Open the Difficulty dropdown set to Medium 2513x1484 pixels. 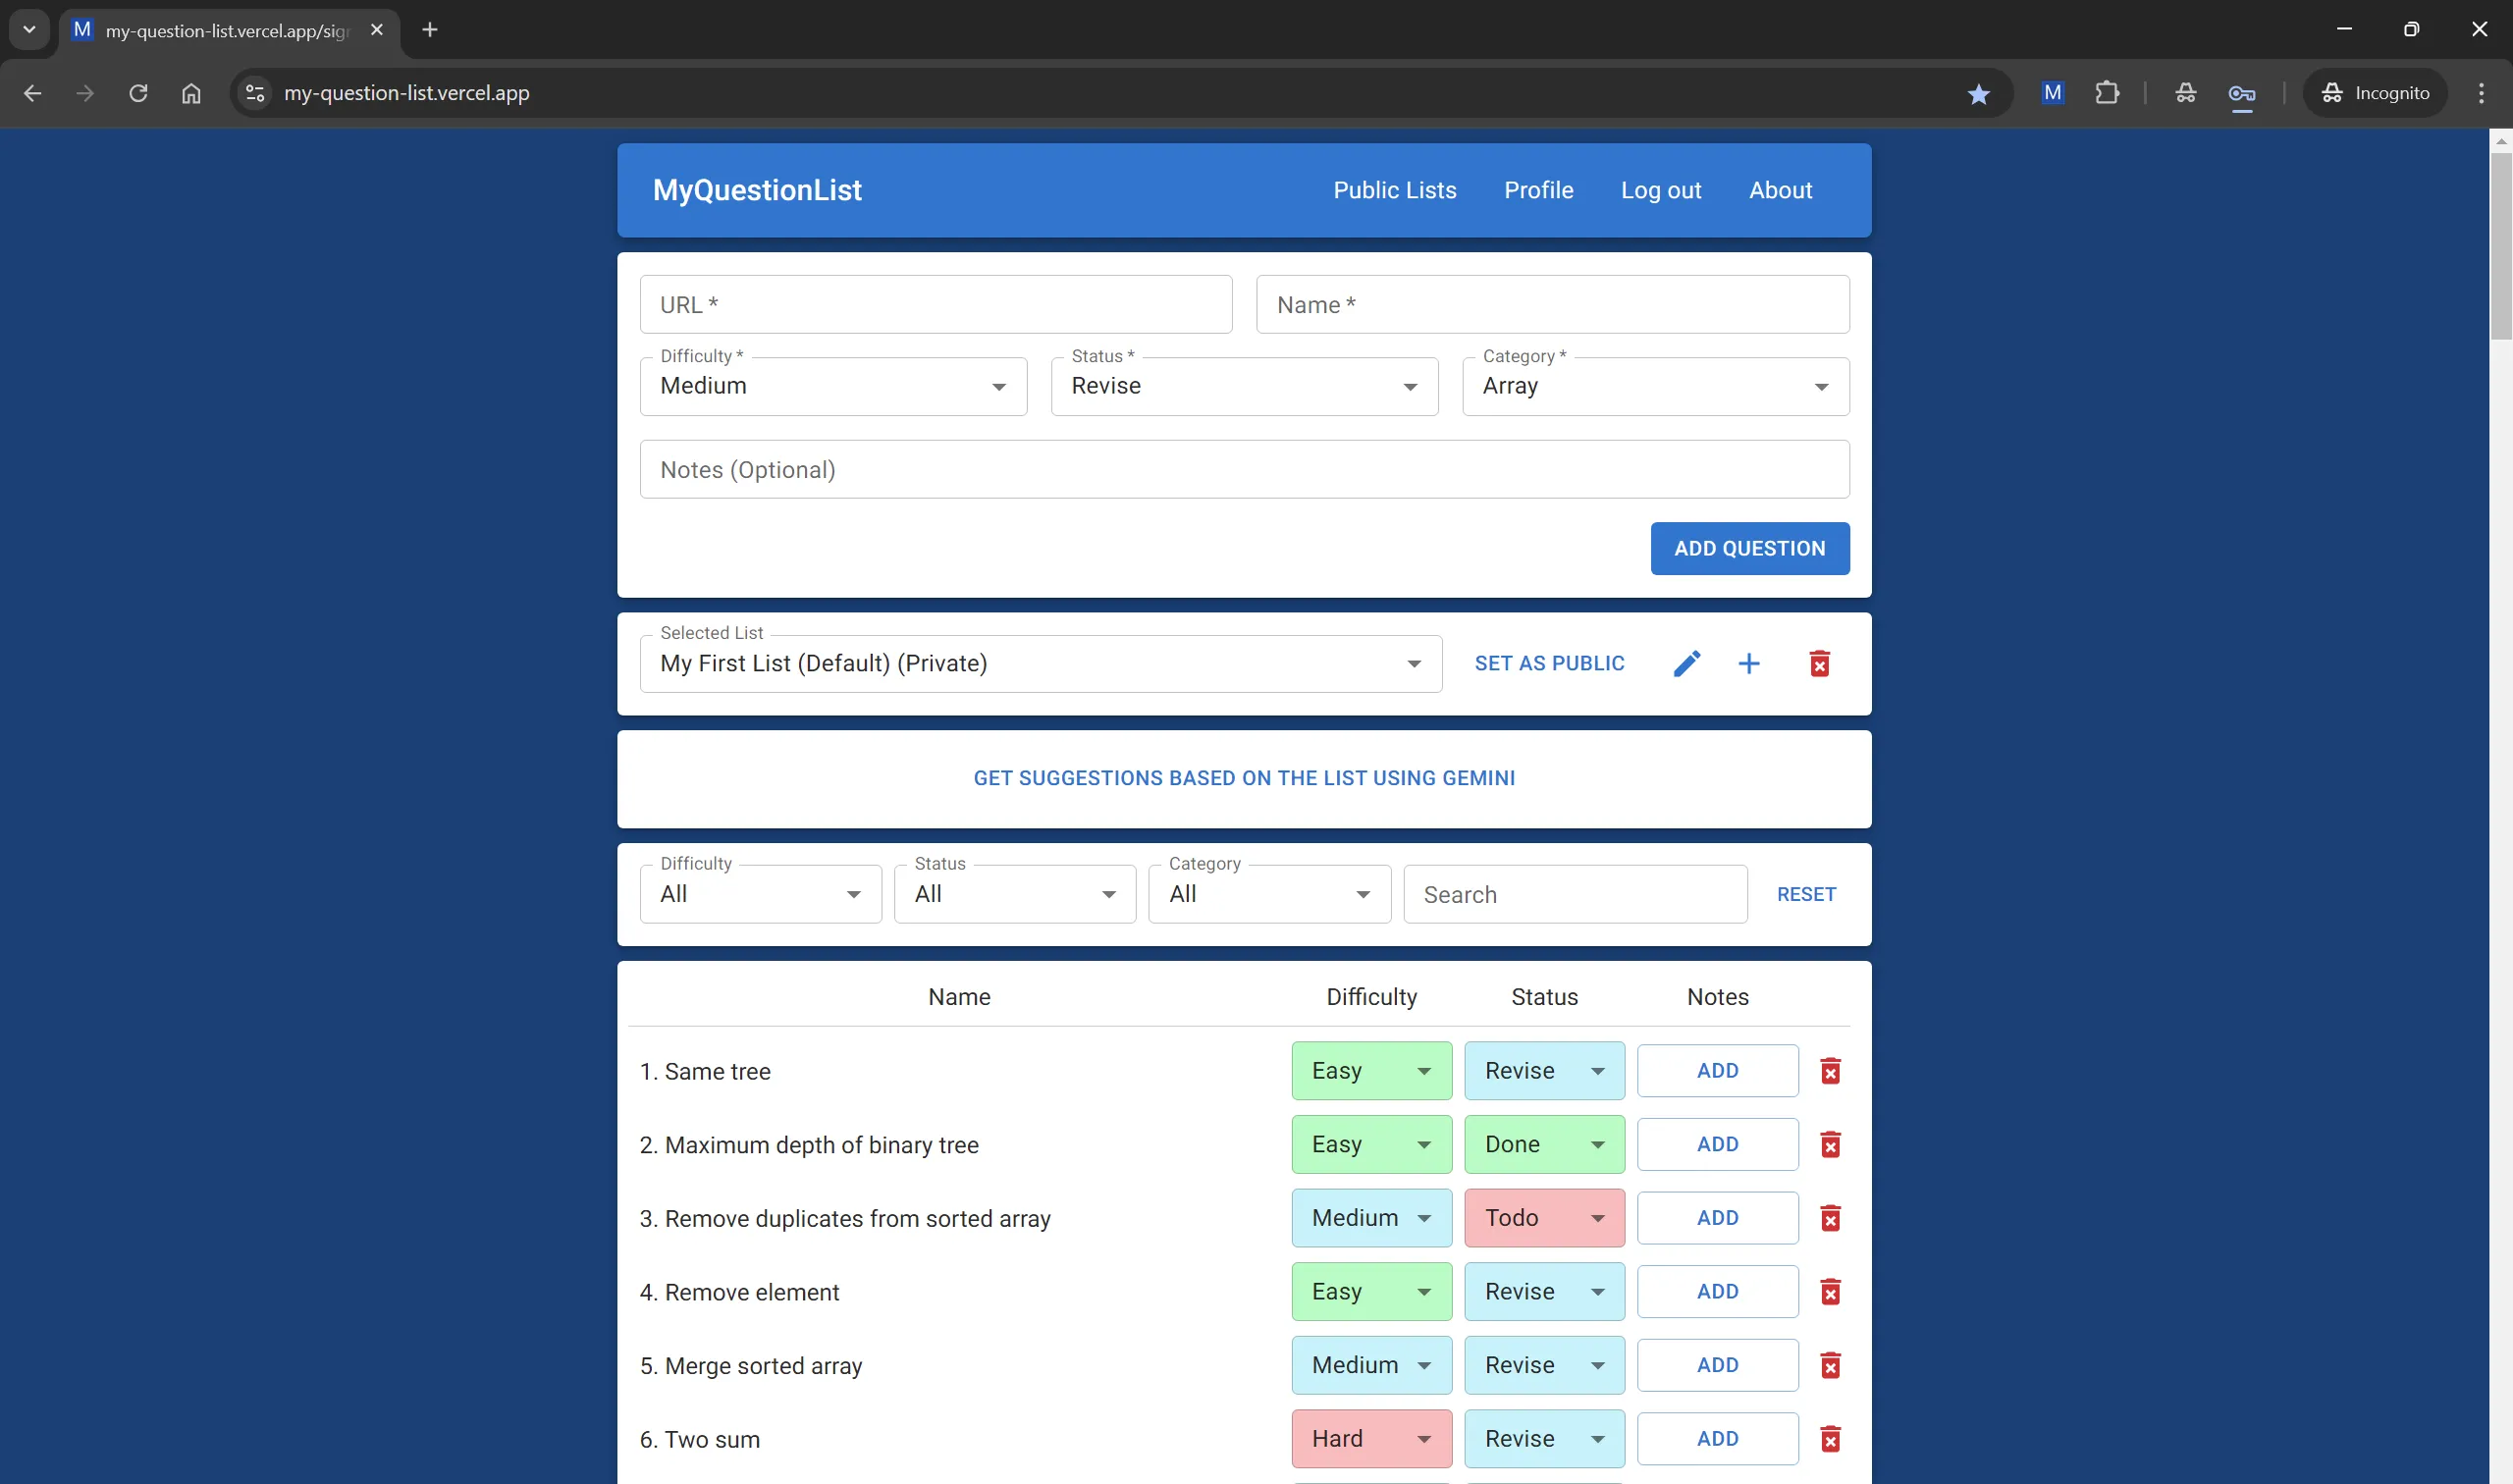(x=832, y=387)
